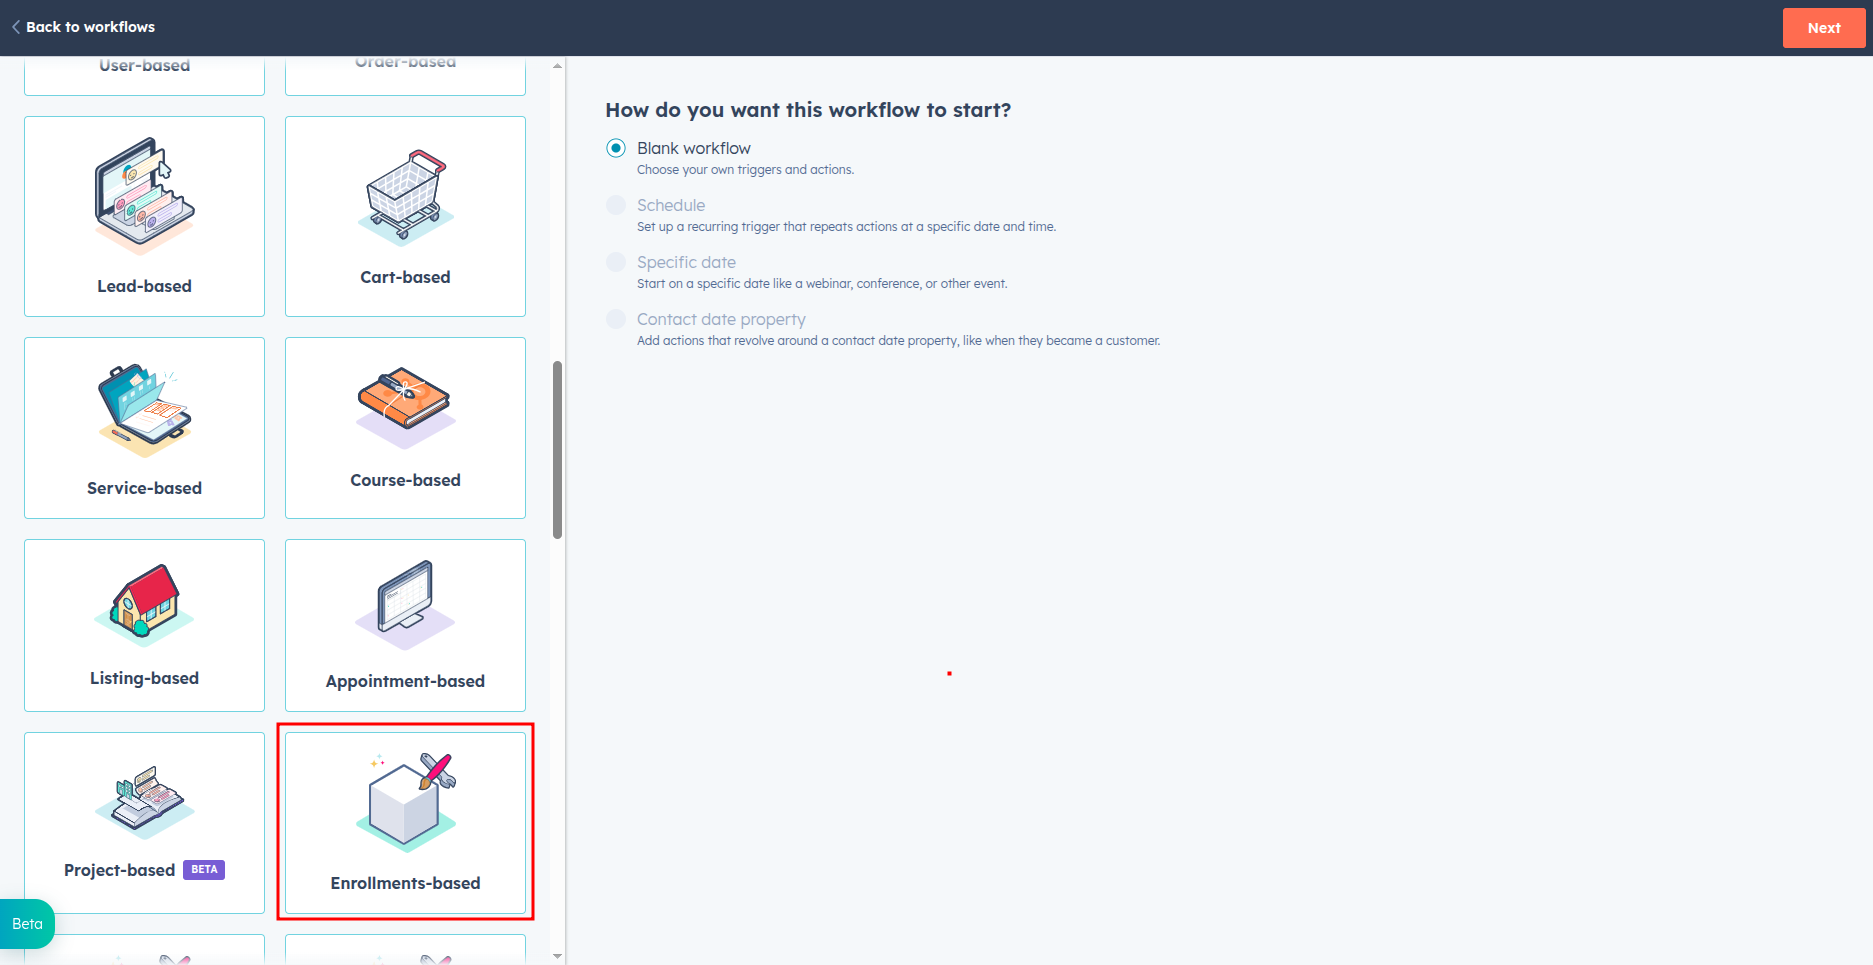Click the Course-based notebook icon

pos(405,407)
